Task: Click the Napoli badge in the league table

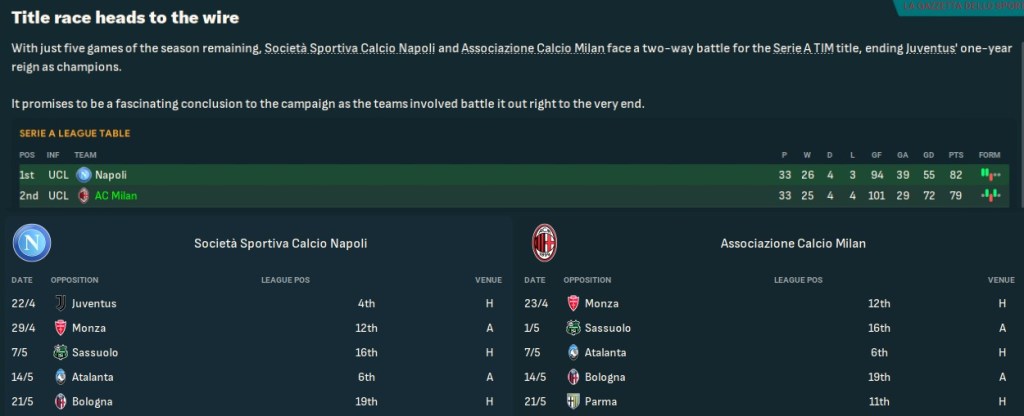Action: pyautogui.click(x=84, y=175)
